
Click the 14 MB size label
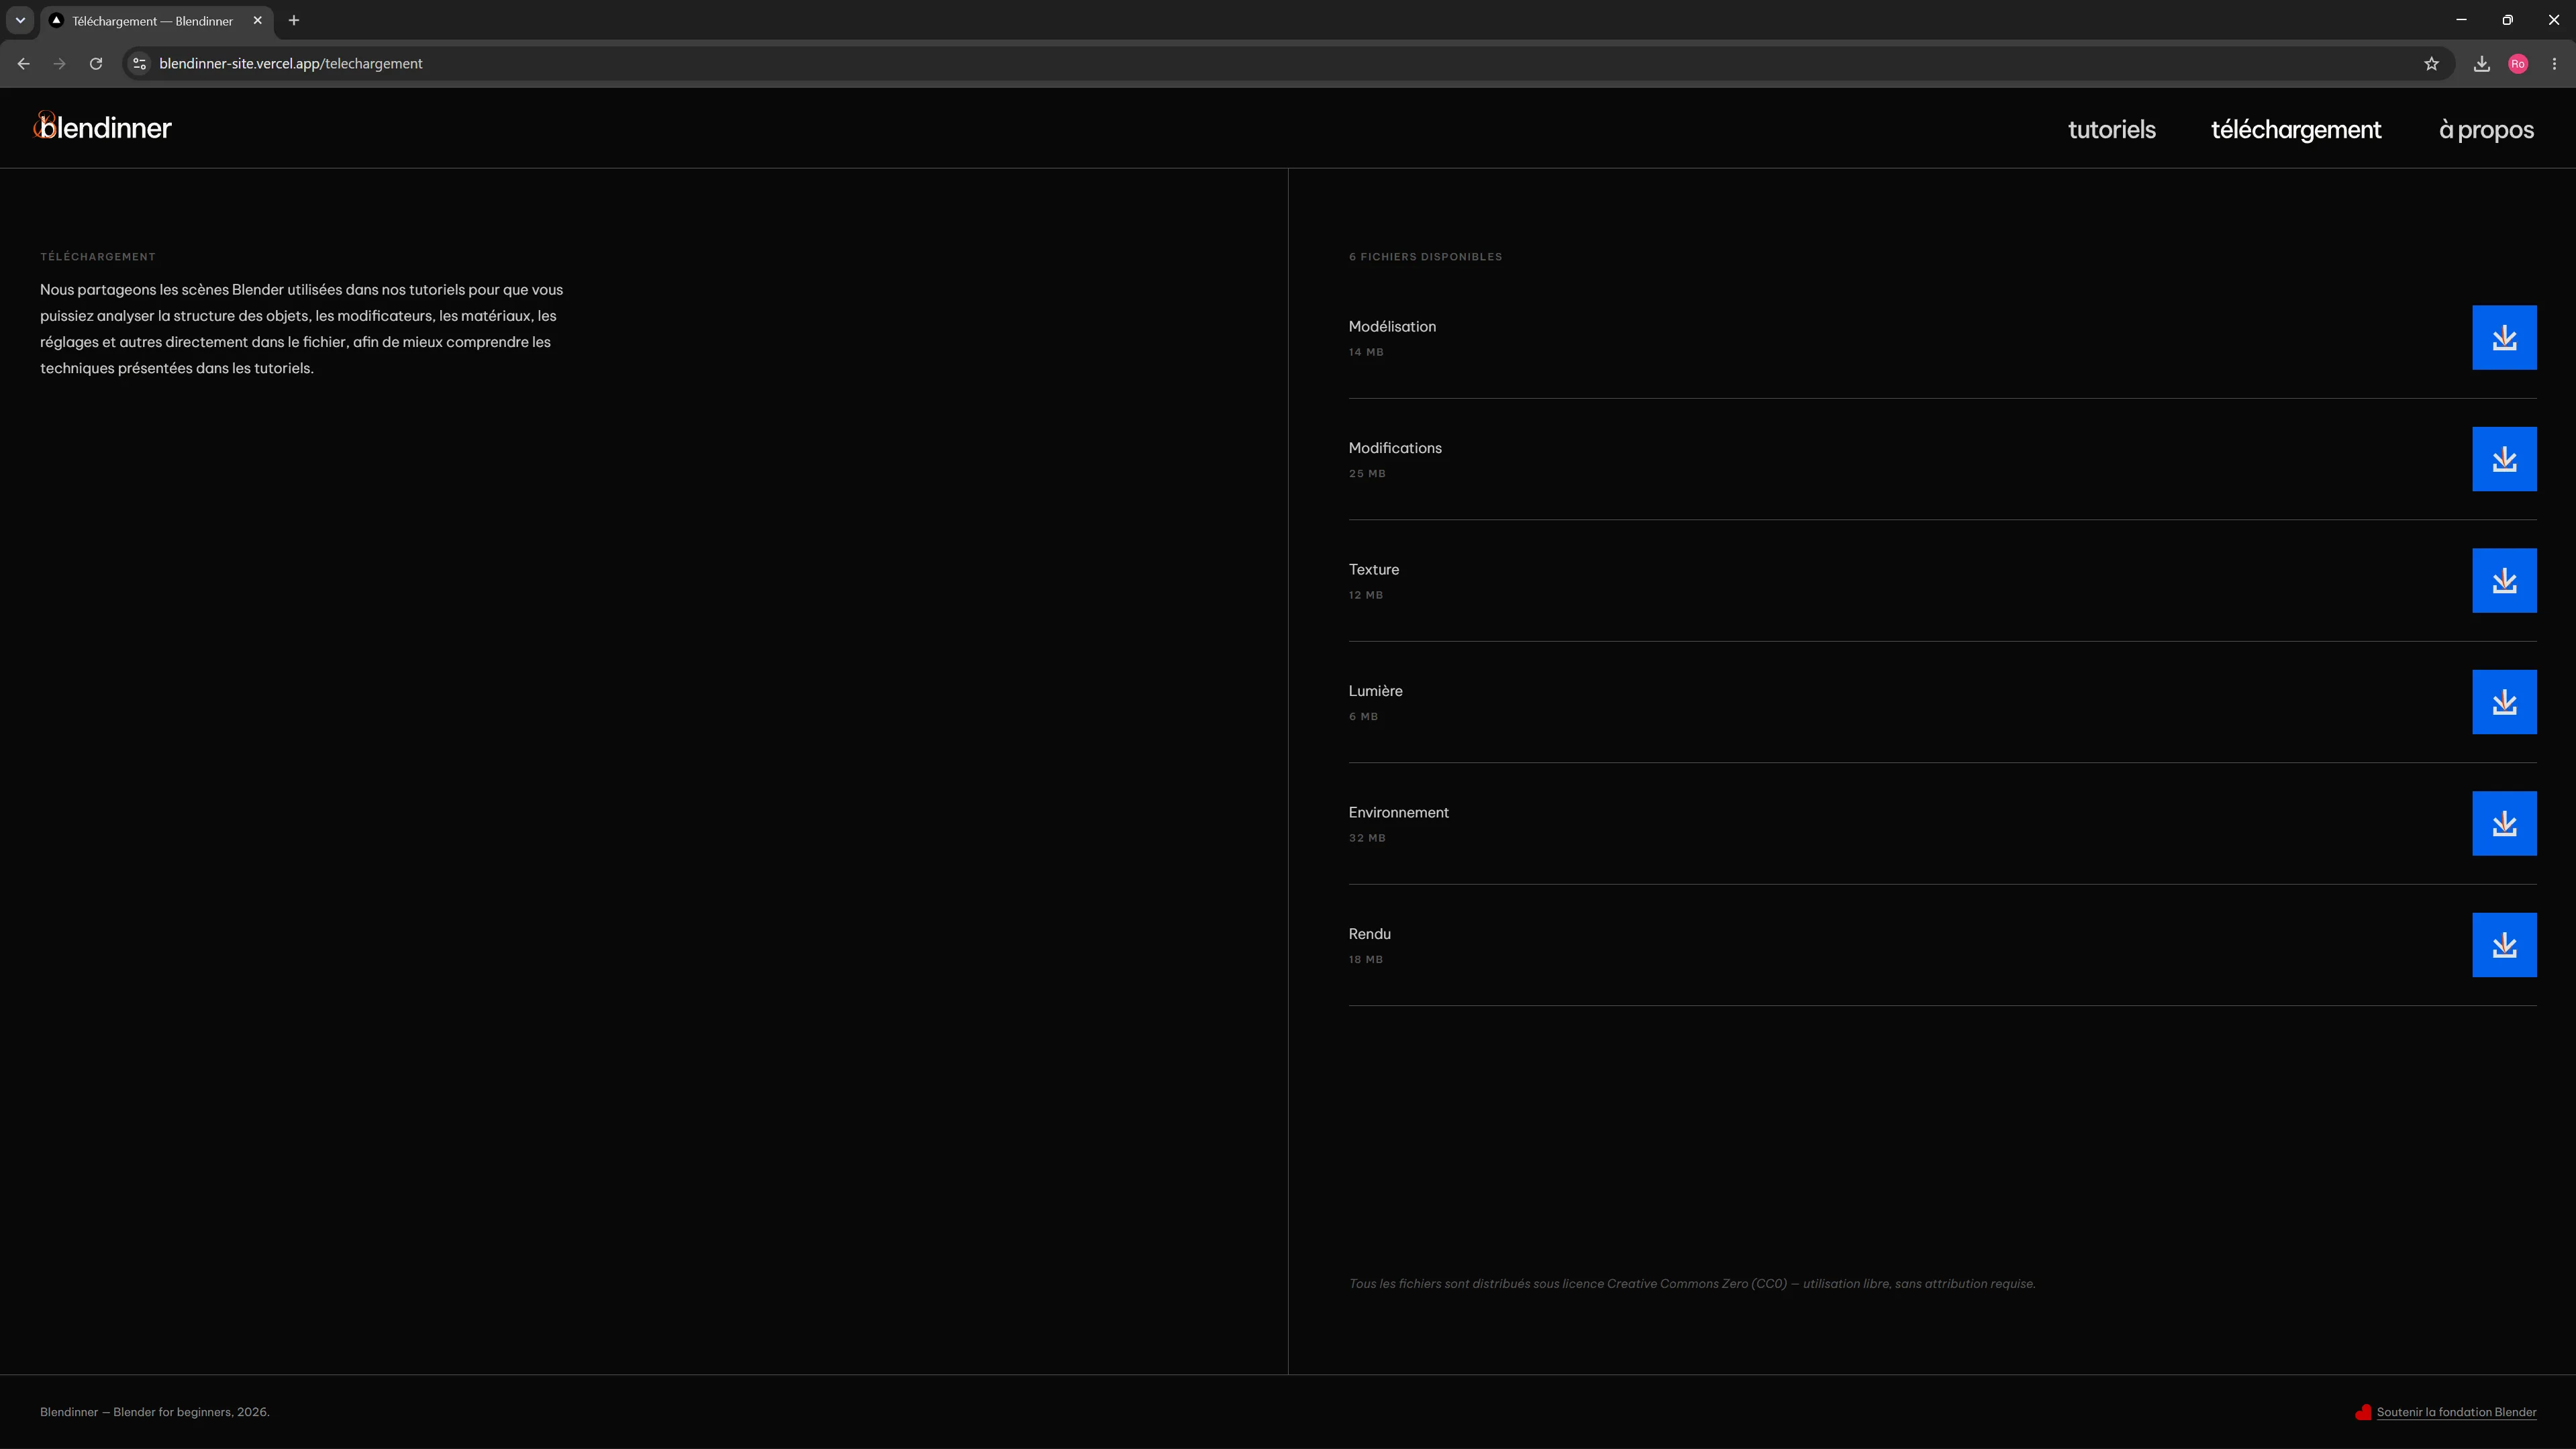point(1366,352)
